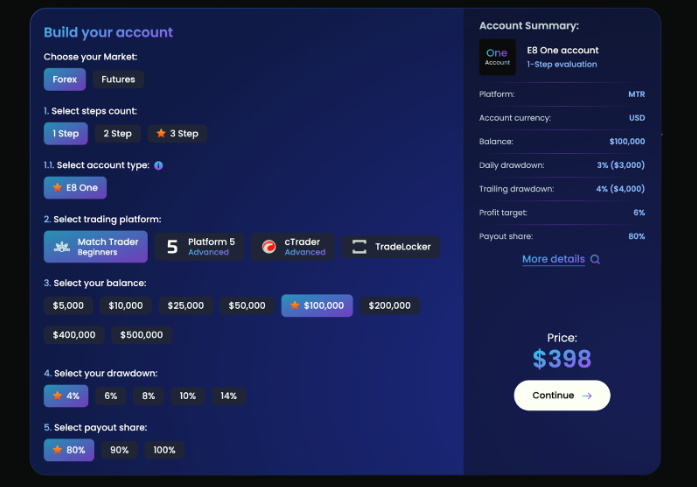Select the Forex market option

64,80
